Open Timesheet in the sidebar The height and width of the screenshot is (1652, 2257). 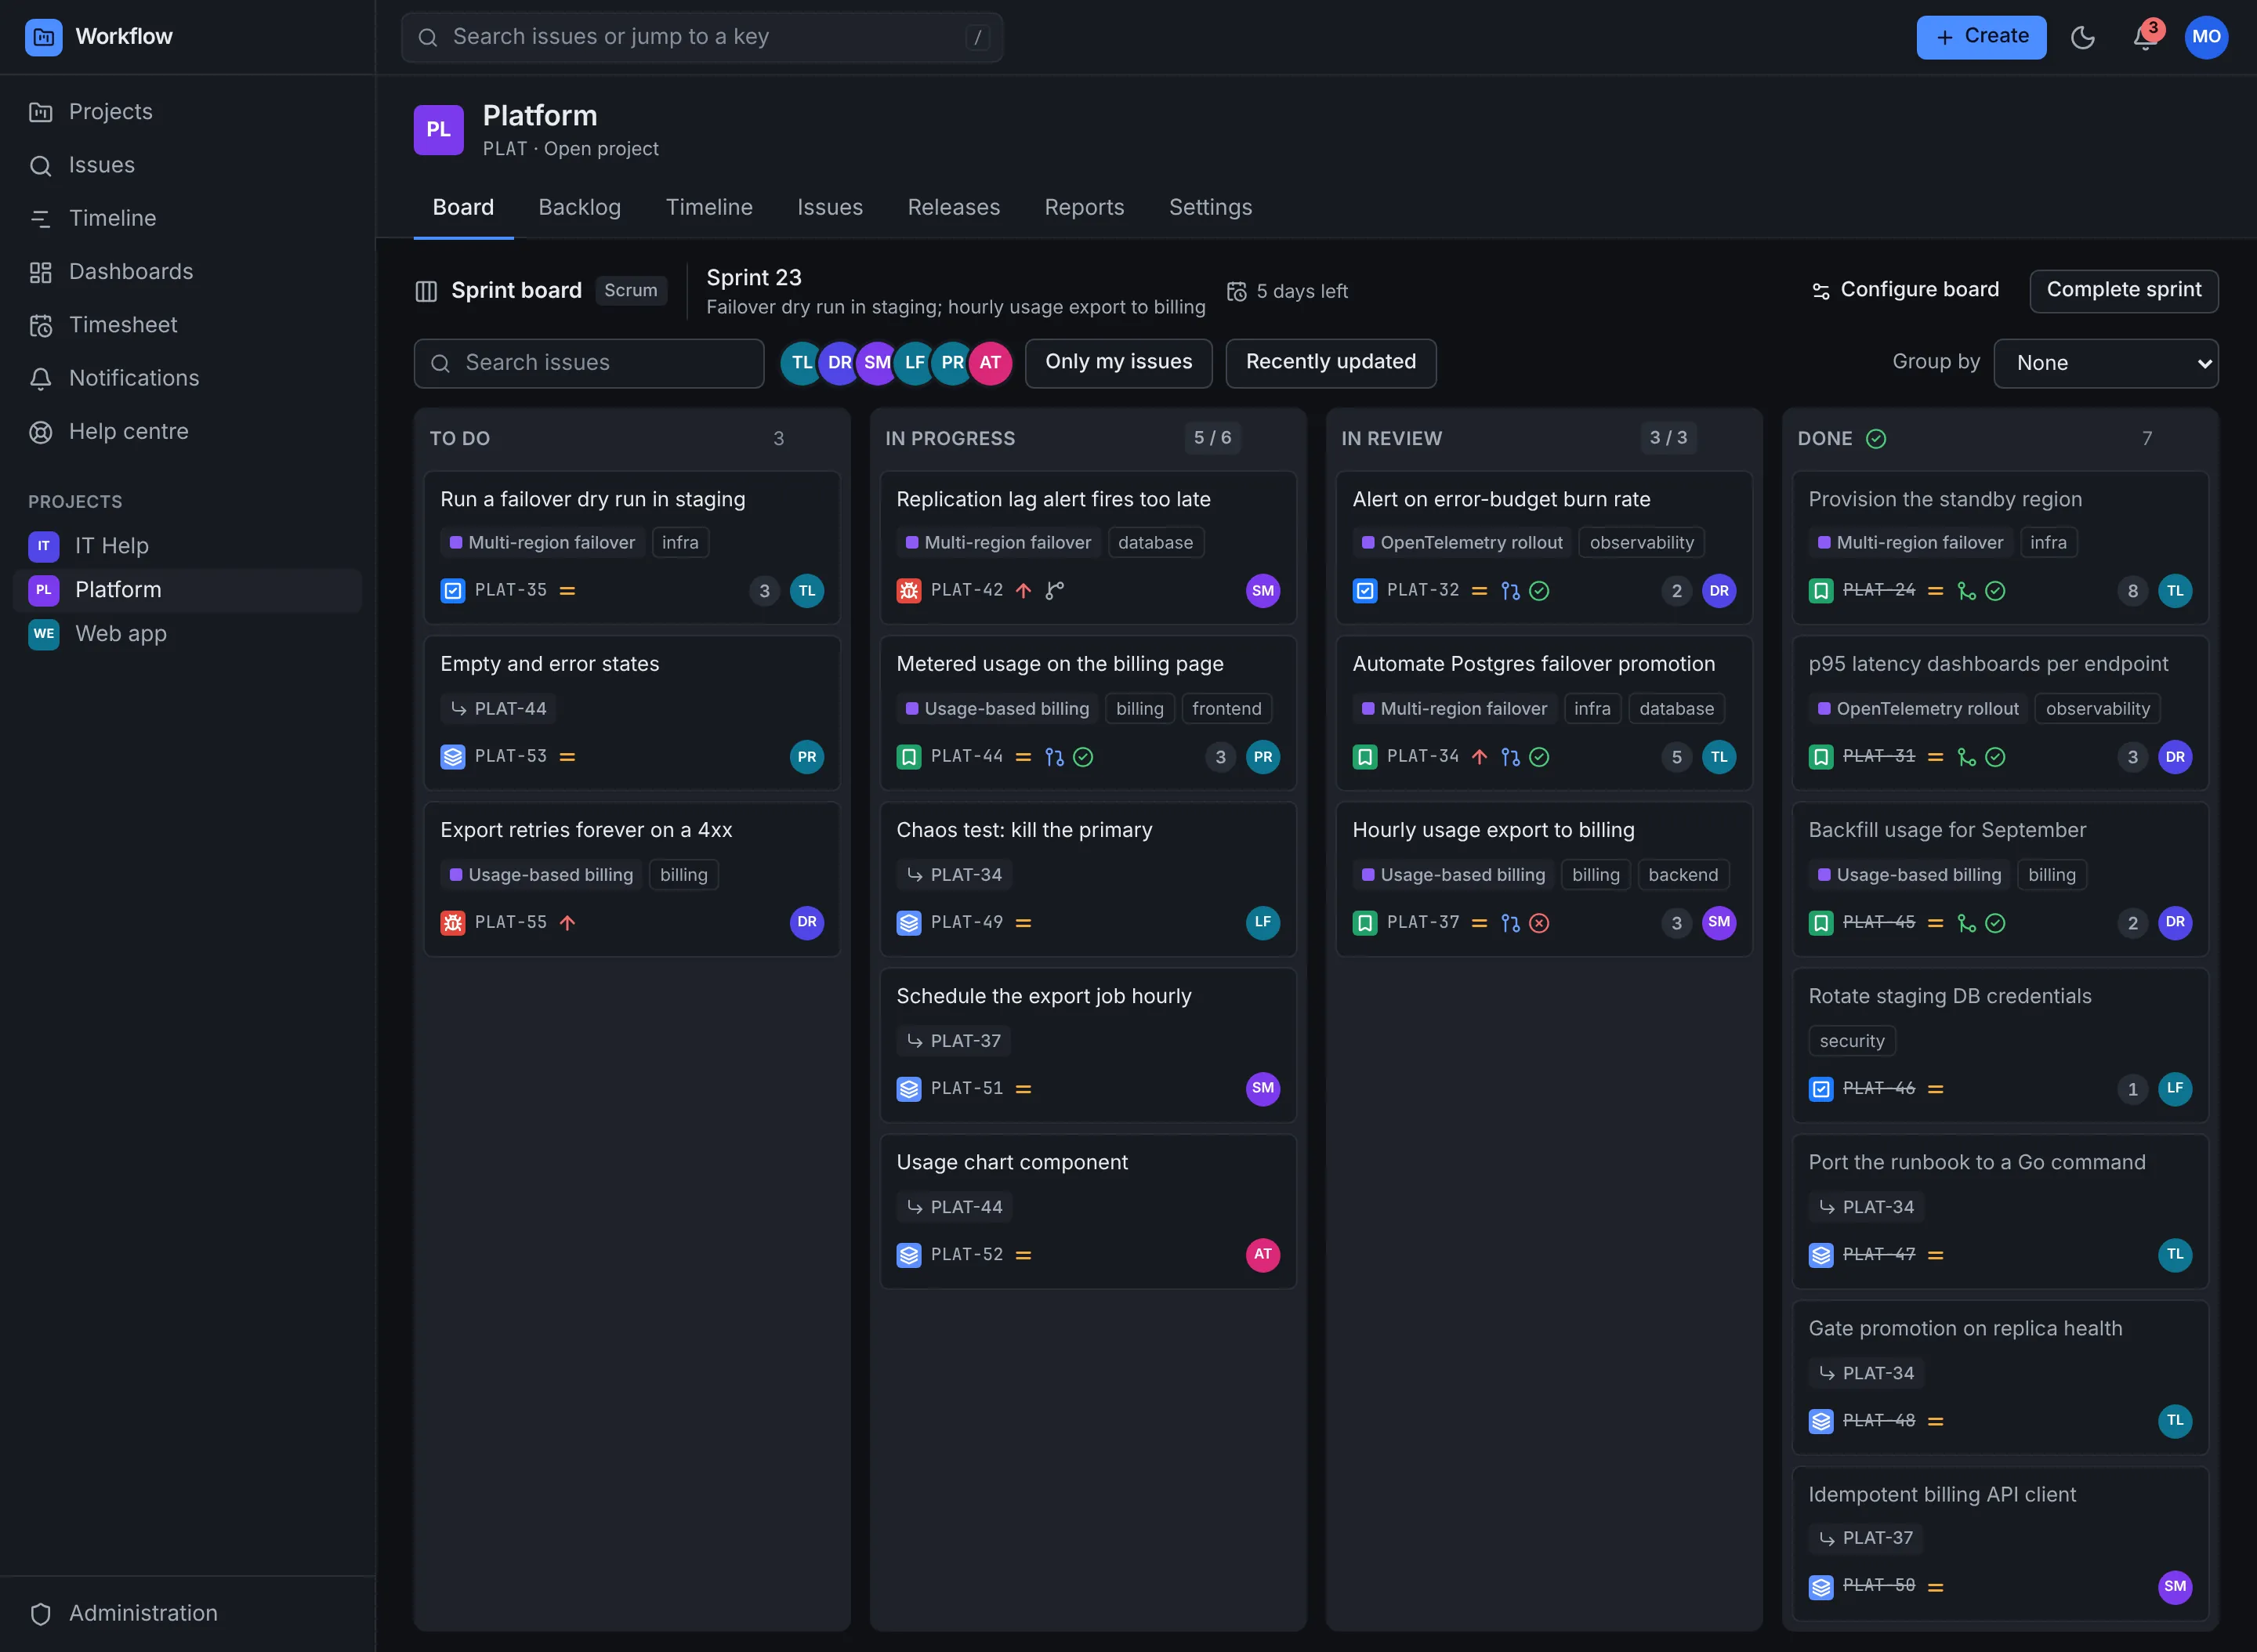pos(188,325)
